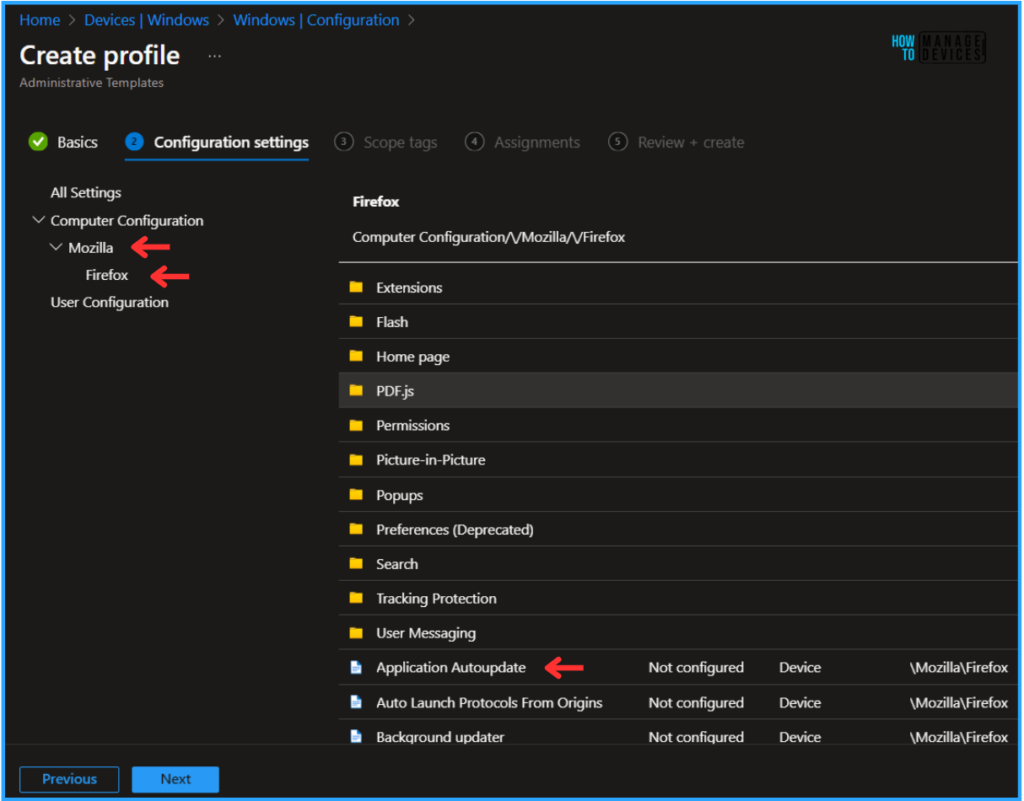Click the Background updater document icon
The image size is (1024, 801).
point(356,736)
